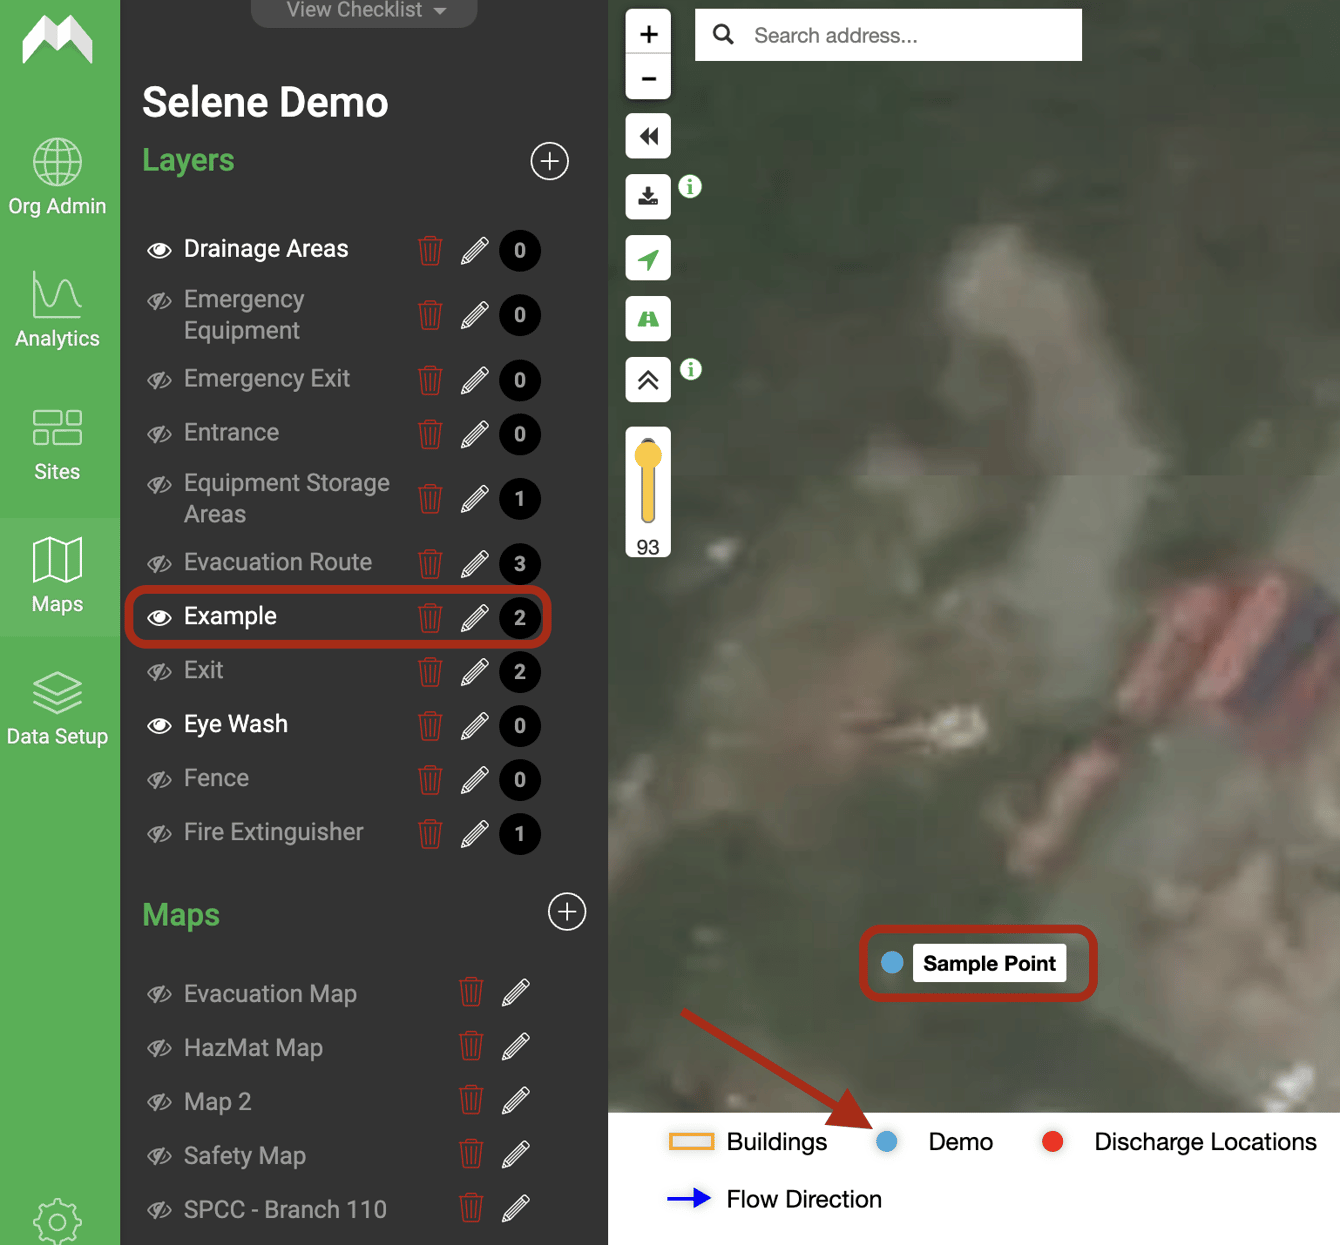Toggle visibility of the Fence layer
The image size is (1340, 1245).
point(159,779)
